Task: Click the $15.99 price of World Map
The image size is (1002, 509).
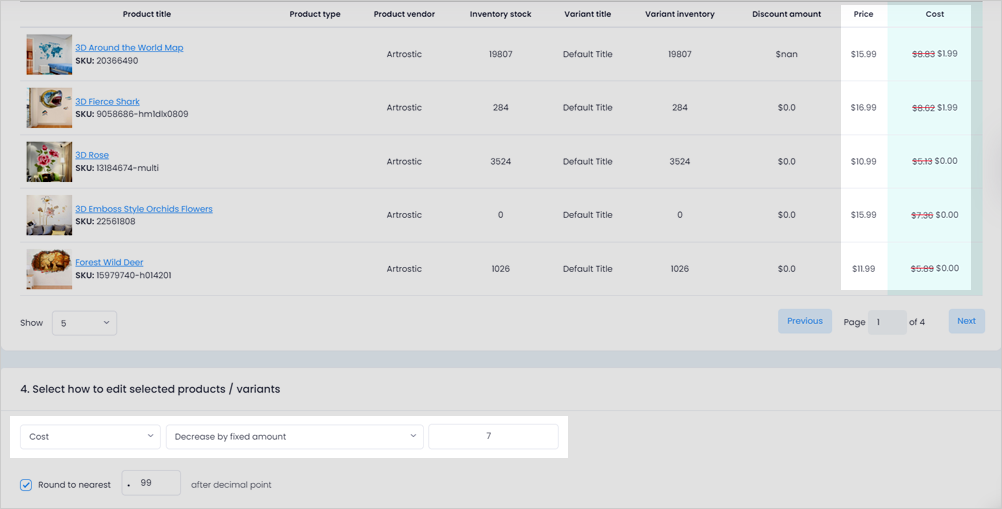Action: pos(863,54)
